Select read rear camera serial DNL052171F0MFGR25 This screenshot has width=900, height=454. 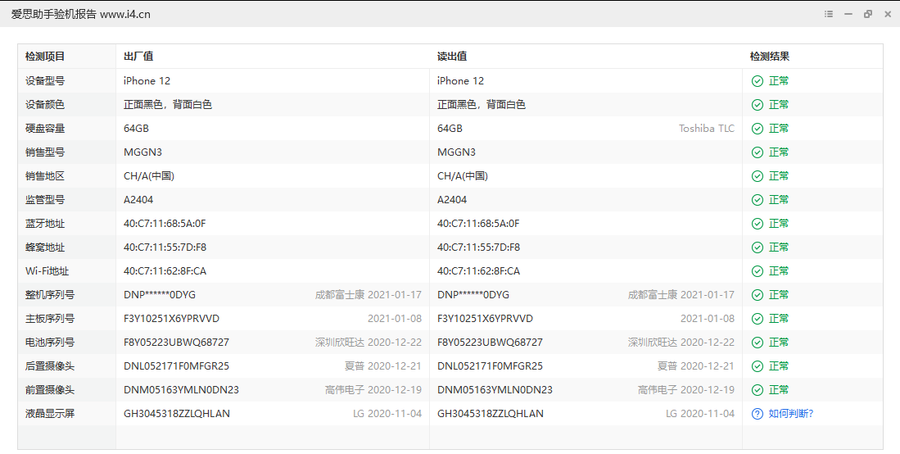point(490,366)
